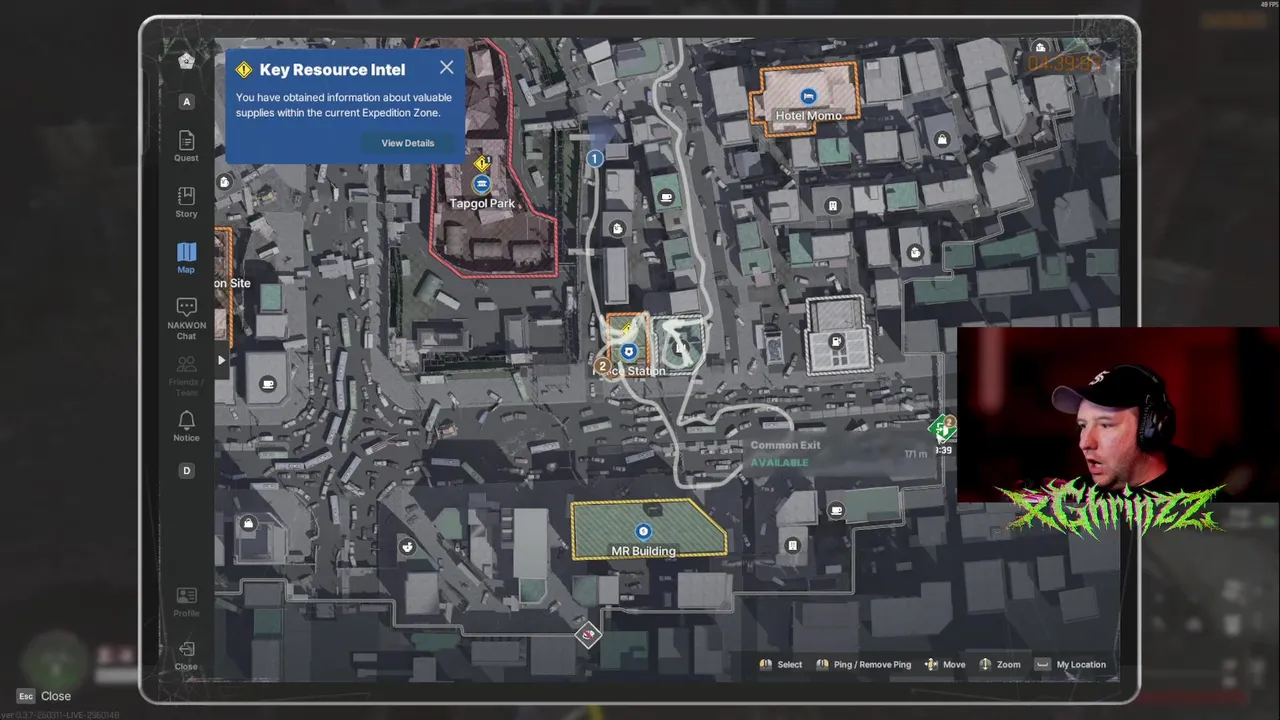Click the orange expedition countdown timer
The image size is (1280, 720).
1065,64
